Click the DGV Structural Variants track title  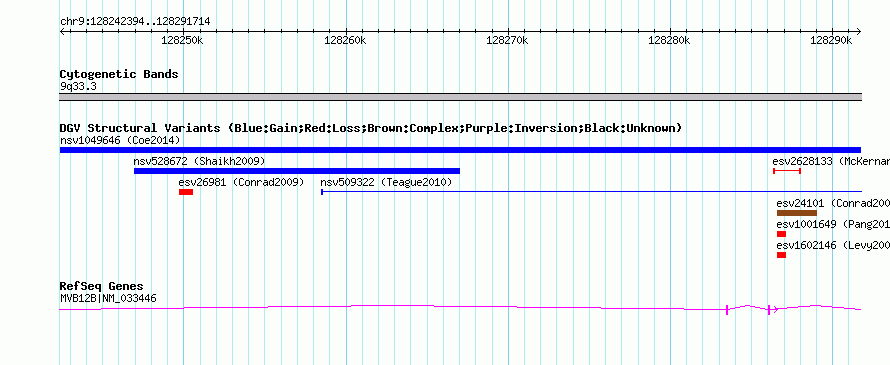(371, 128)
